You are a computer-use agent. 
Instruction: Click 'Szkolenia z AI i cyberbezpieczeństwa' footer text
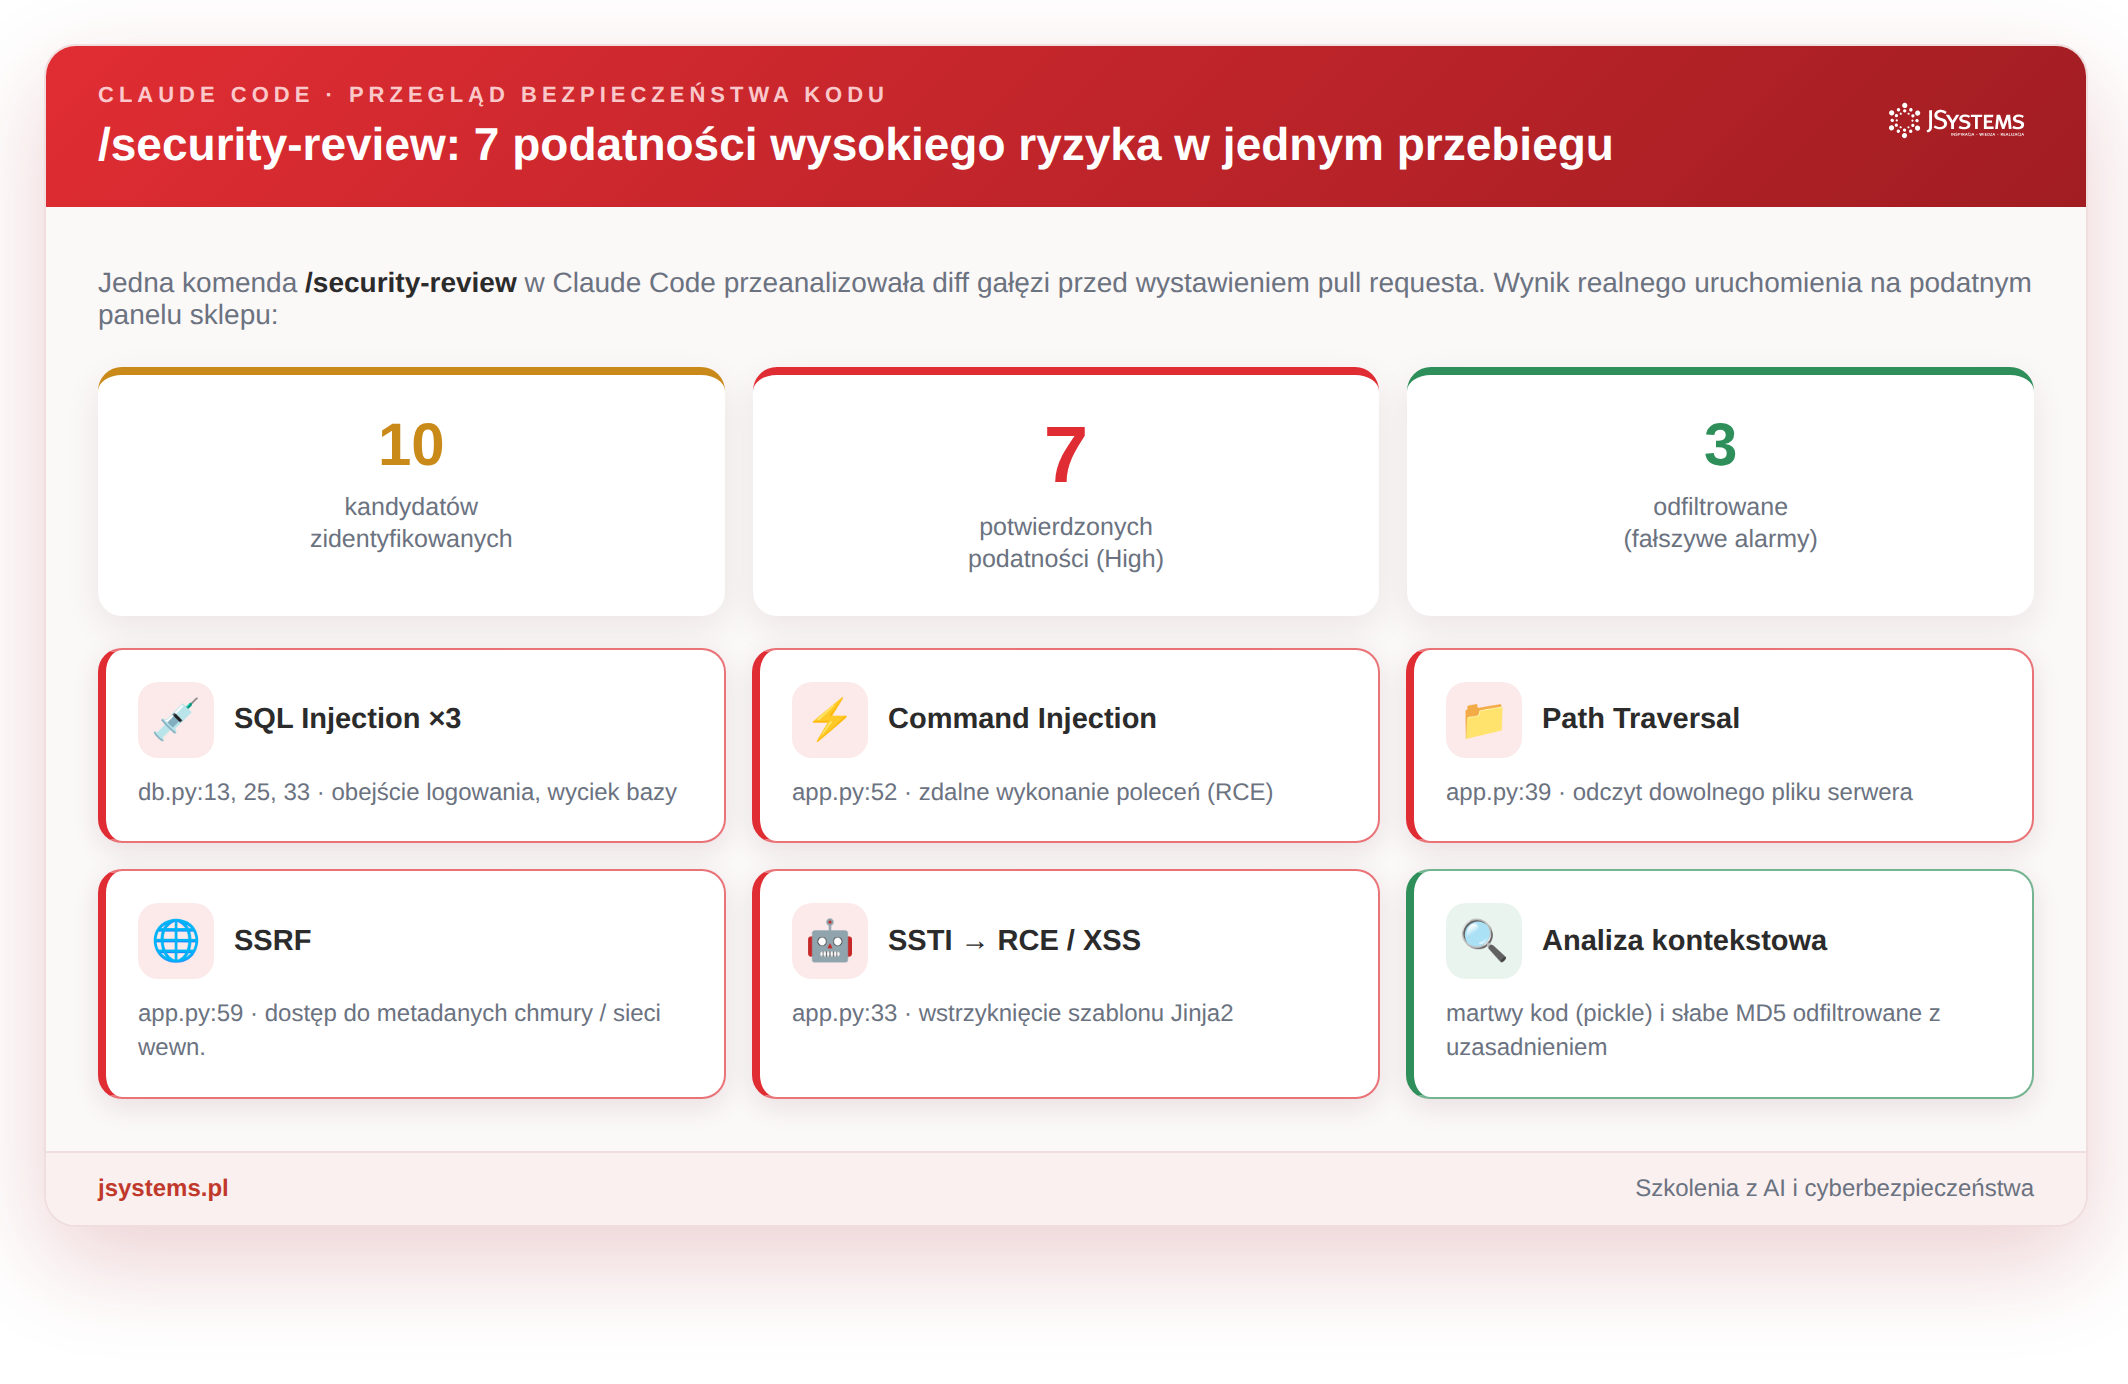(1834, 1188)
